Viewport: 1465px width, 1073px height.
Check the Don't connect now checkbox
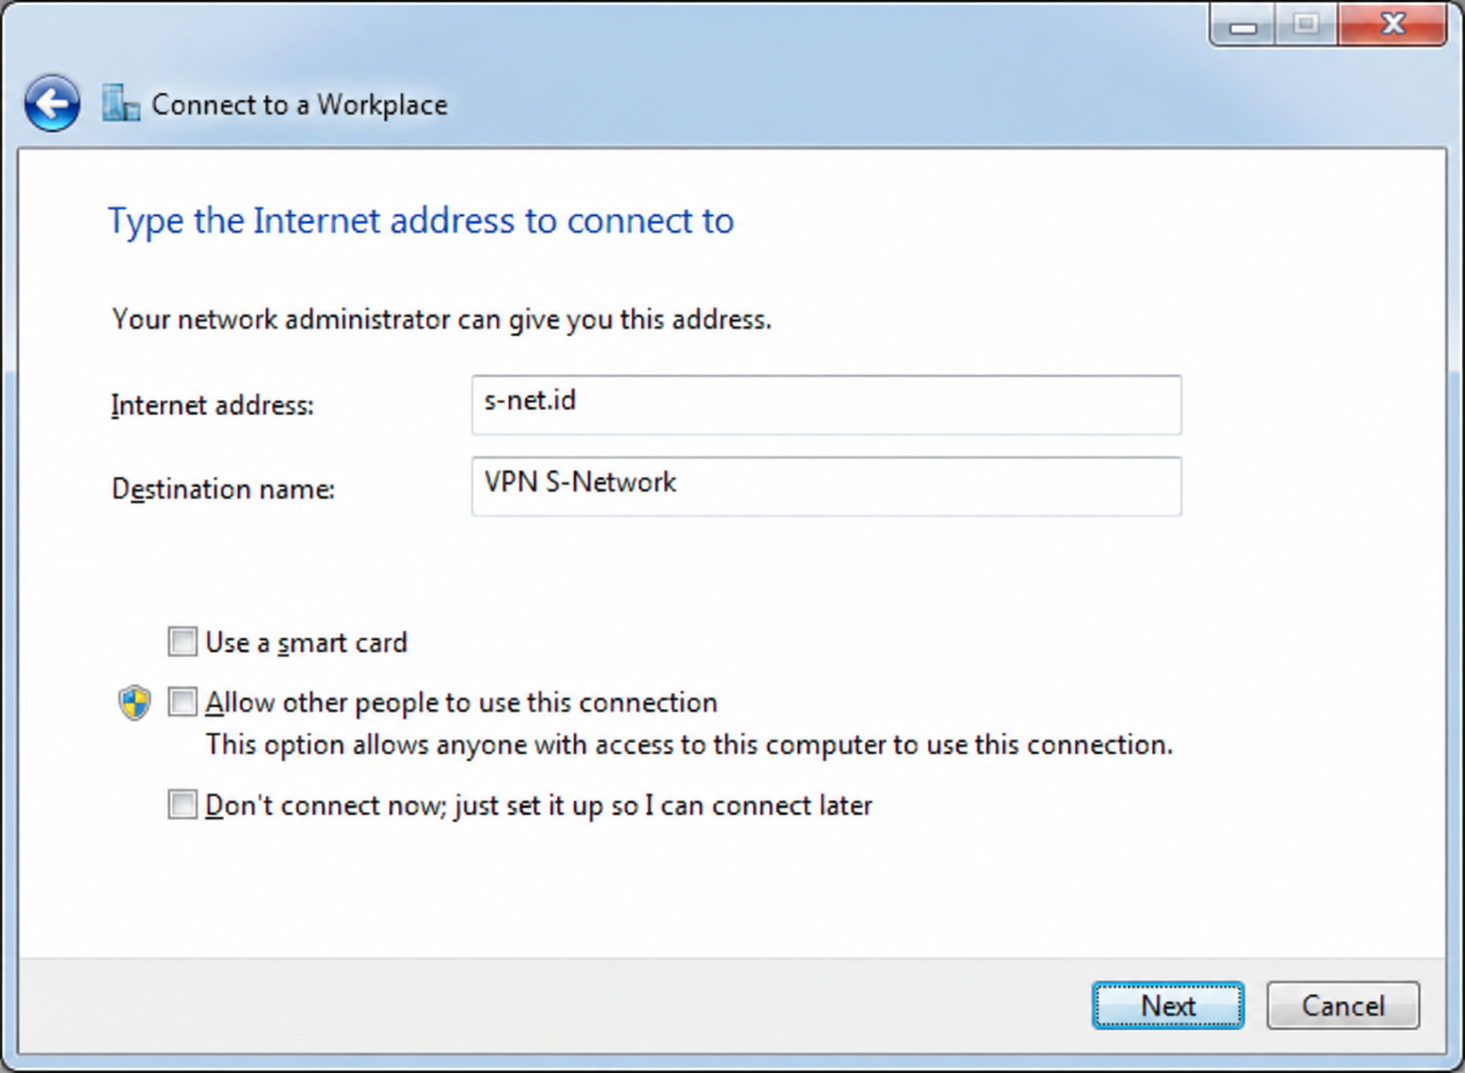(182, 804)
